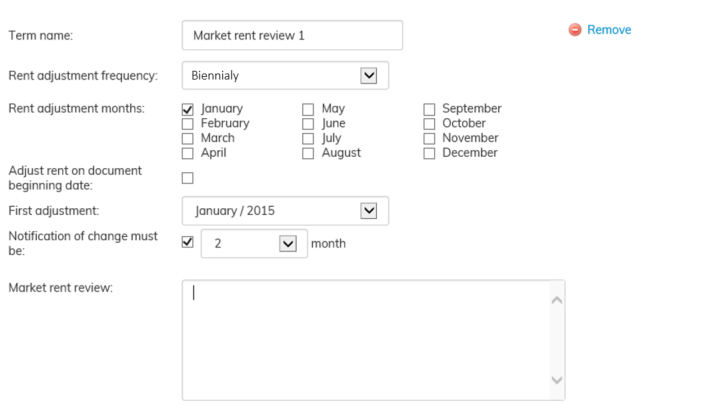Select the October month checkbox
Screen dimensions: 701x408
(x=429, y=124)
